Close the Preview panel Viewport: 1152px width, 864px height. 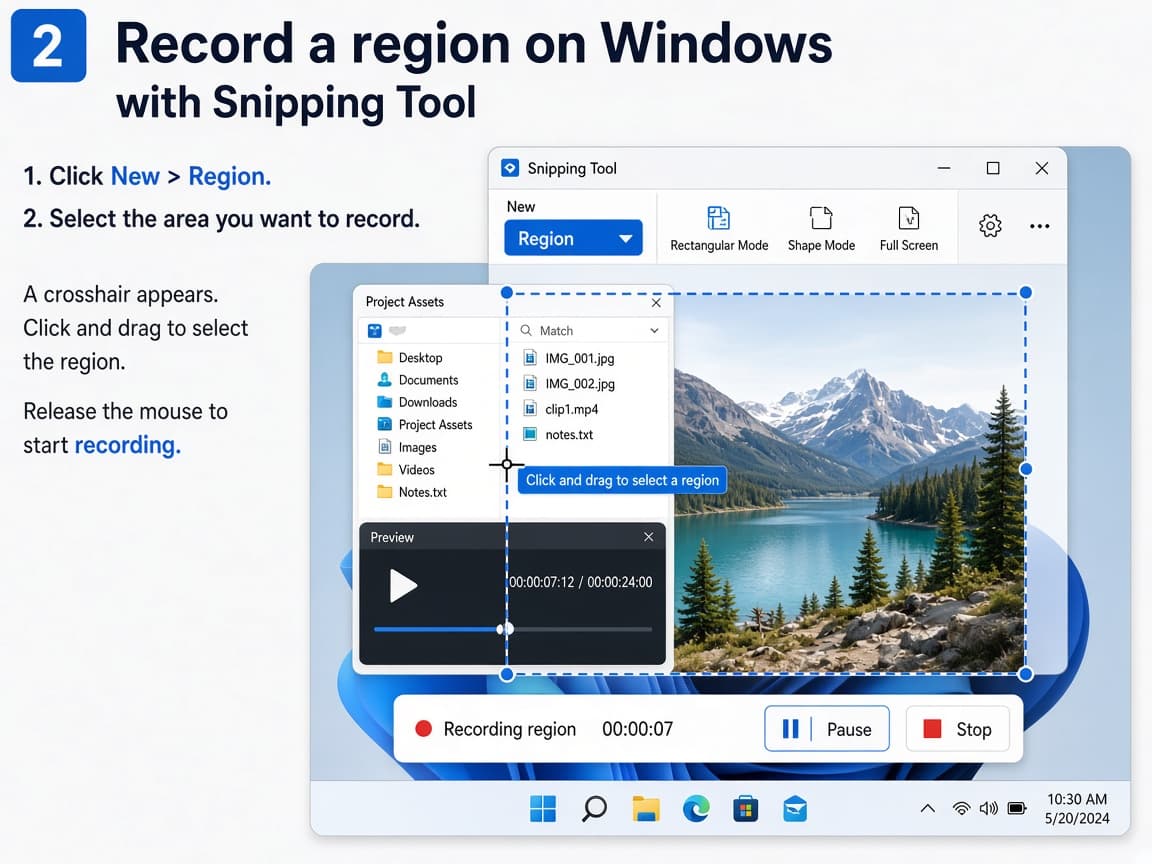(648, 537)
